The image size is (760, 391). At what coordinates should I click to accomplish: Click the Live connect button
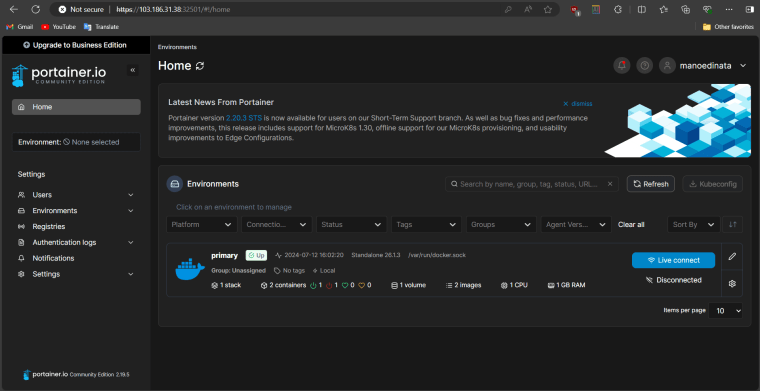click(673, 260)
